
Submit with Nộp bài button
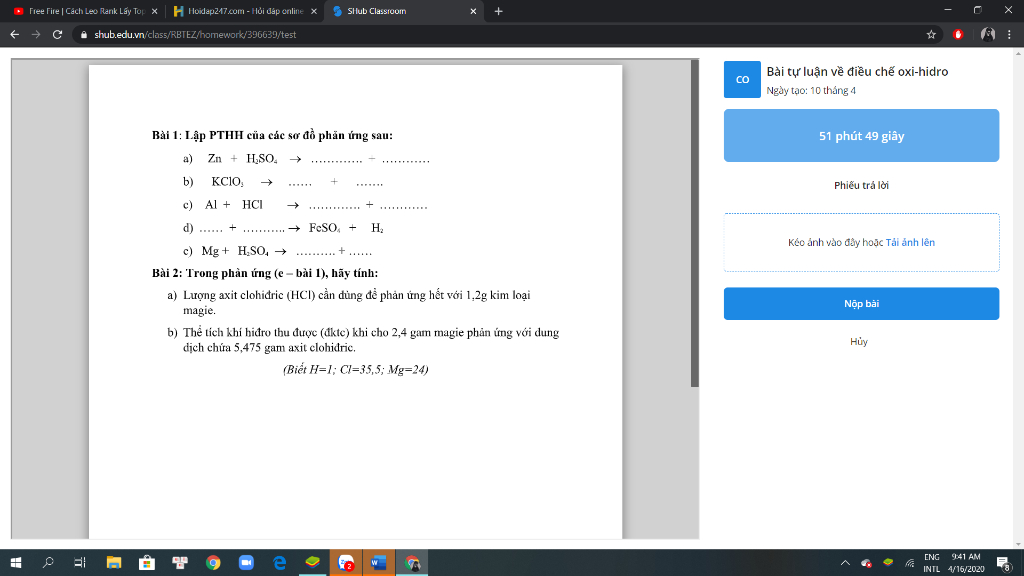861,304
